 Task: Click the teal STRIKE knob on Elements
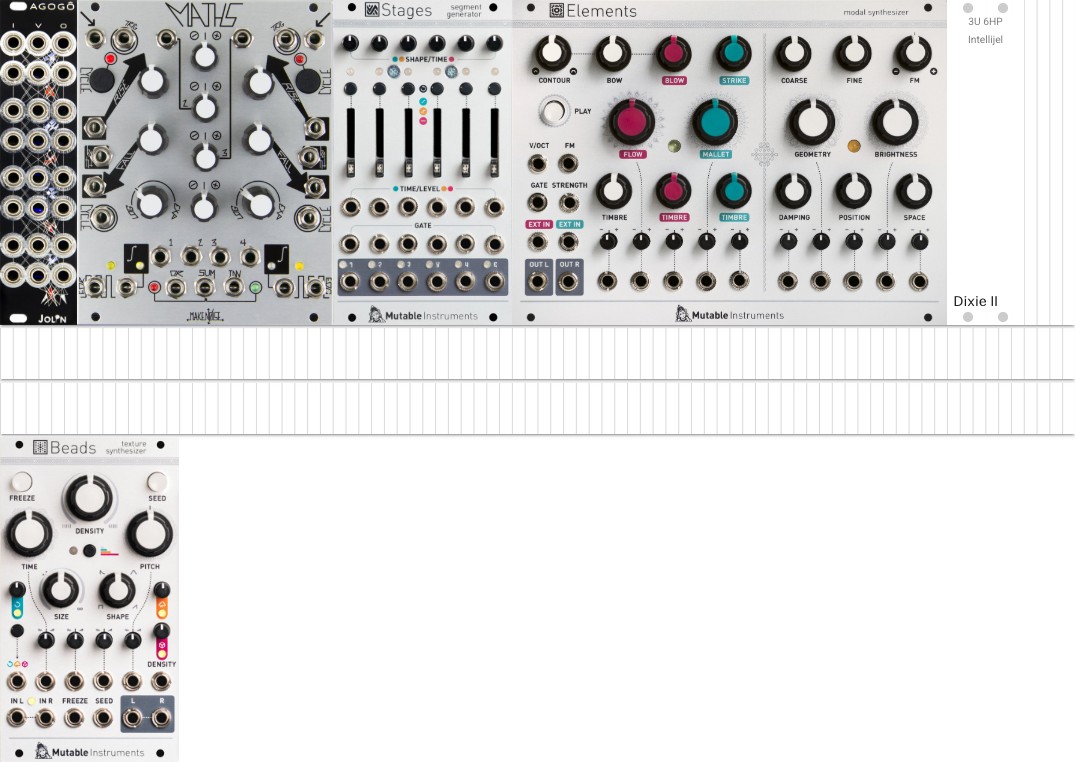[x=733, y=54]
